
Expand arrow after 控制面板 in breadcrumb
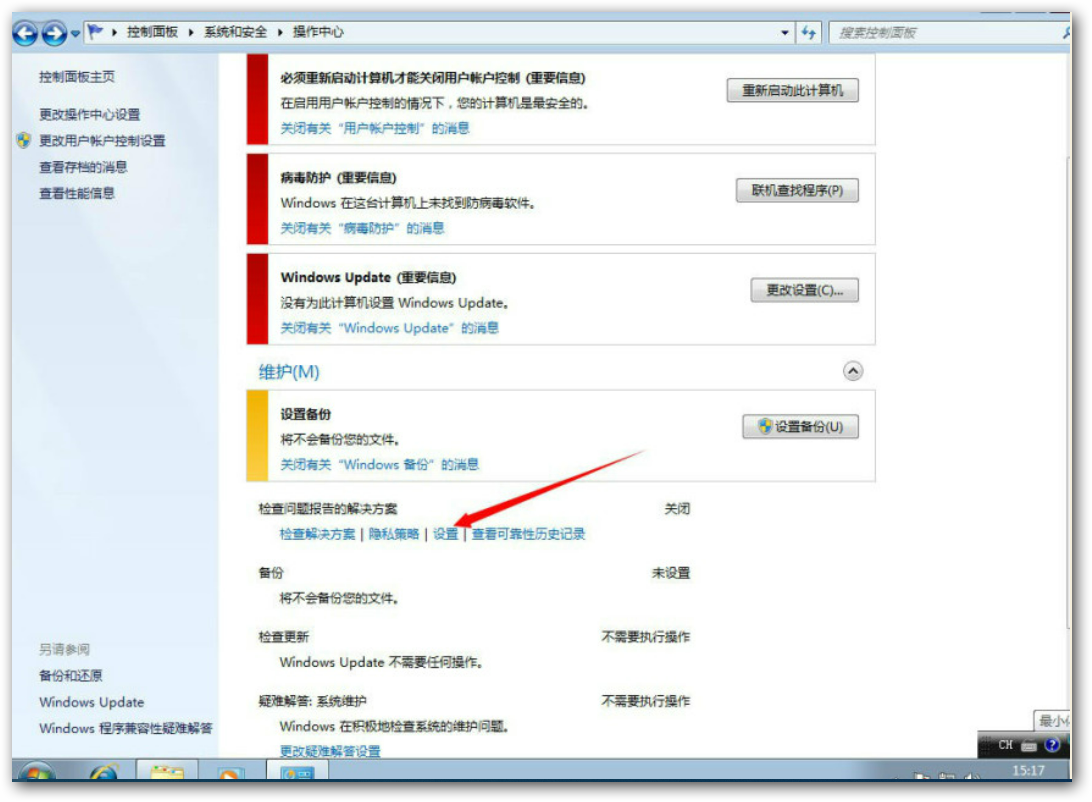[190, 32]
